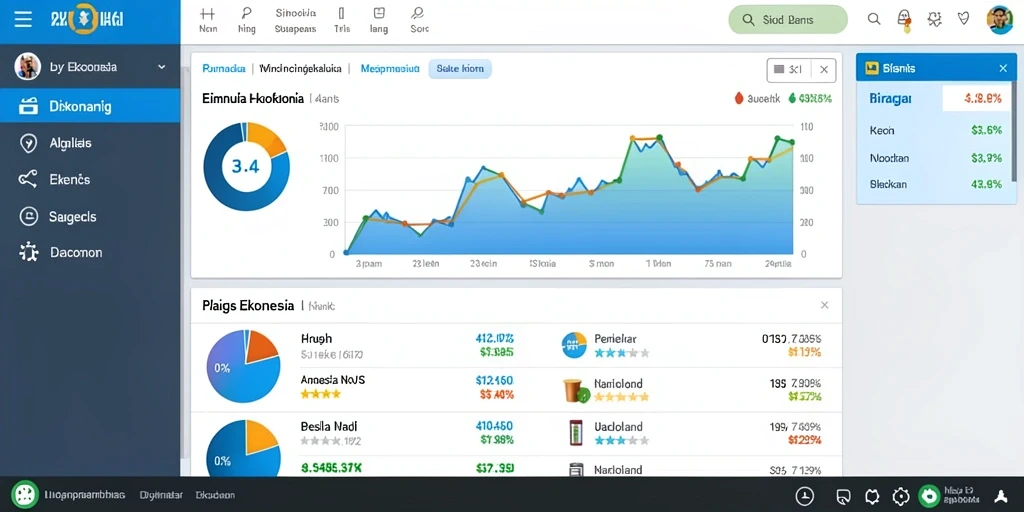The width and height of the screenshot is (1024, 512).
Task: Select Dikonanig in the sidebar
Action: click(x=90, y=106)
